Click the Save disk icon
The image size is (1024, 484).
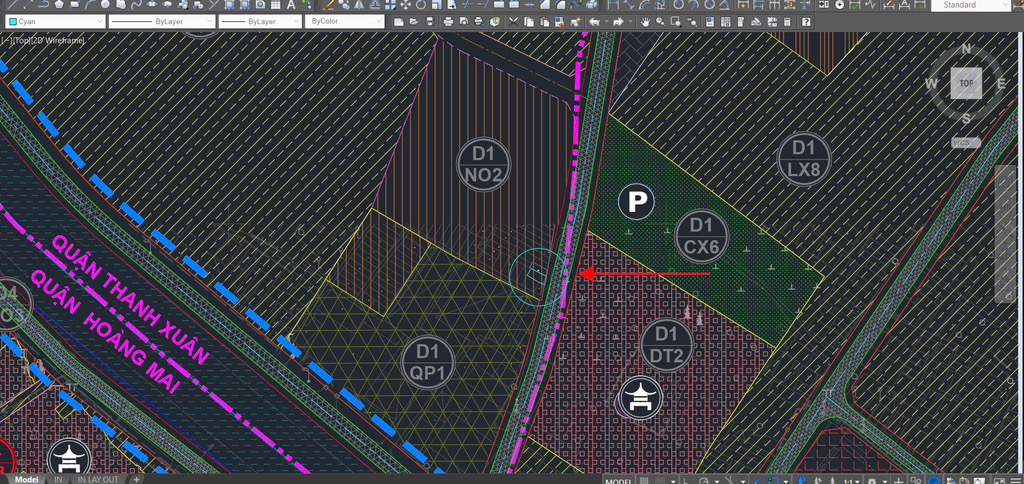429,21
